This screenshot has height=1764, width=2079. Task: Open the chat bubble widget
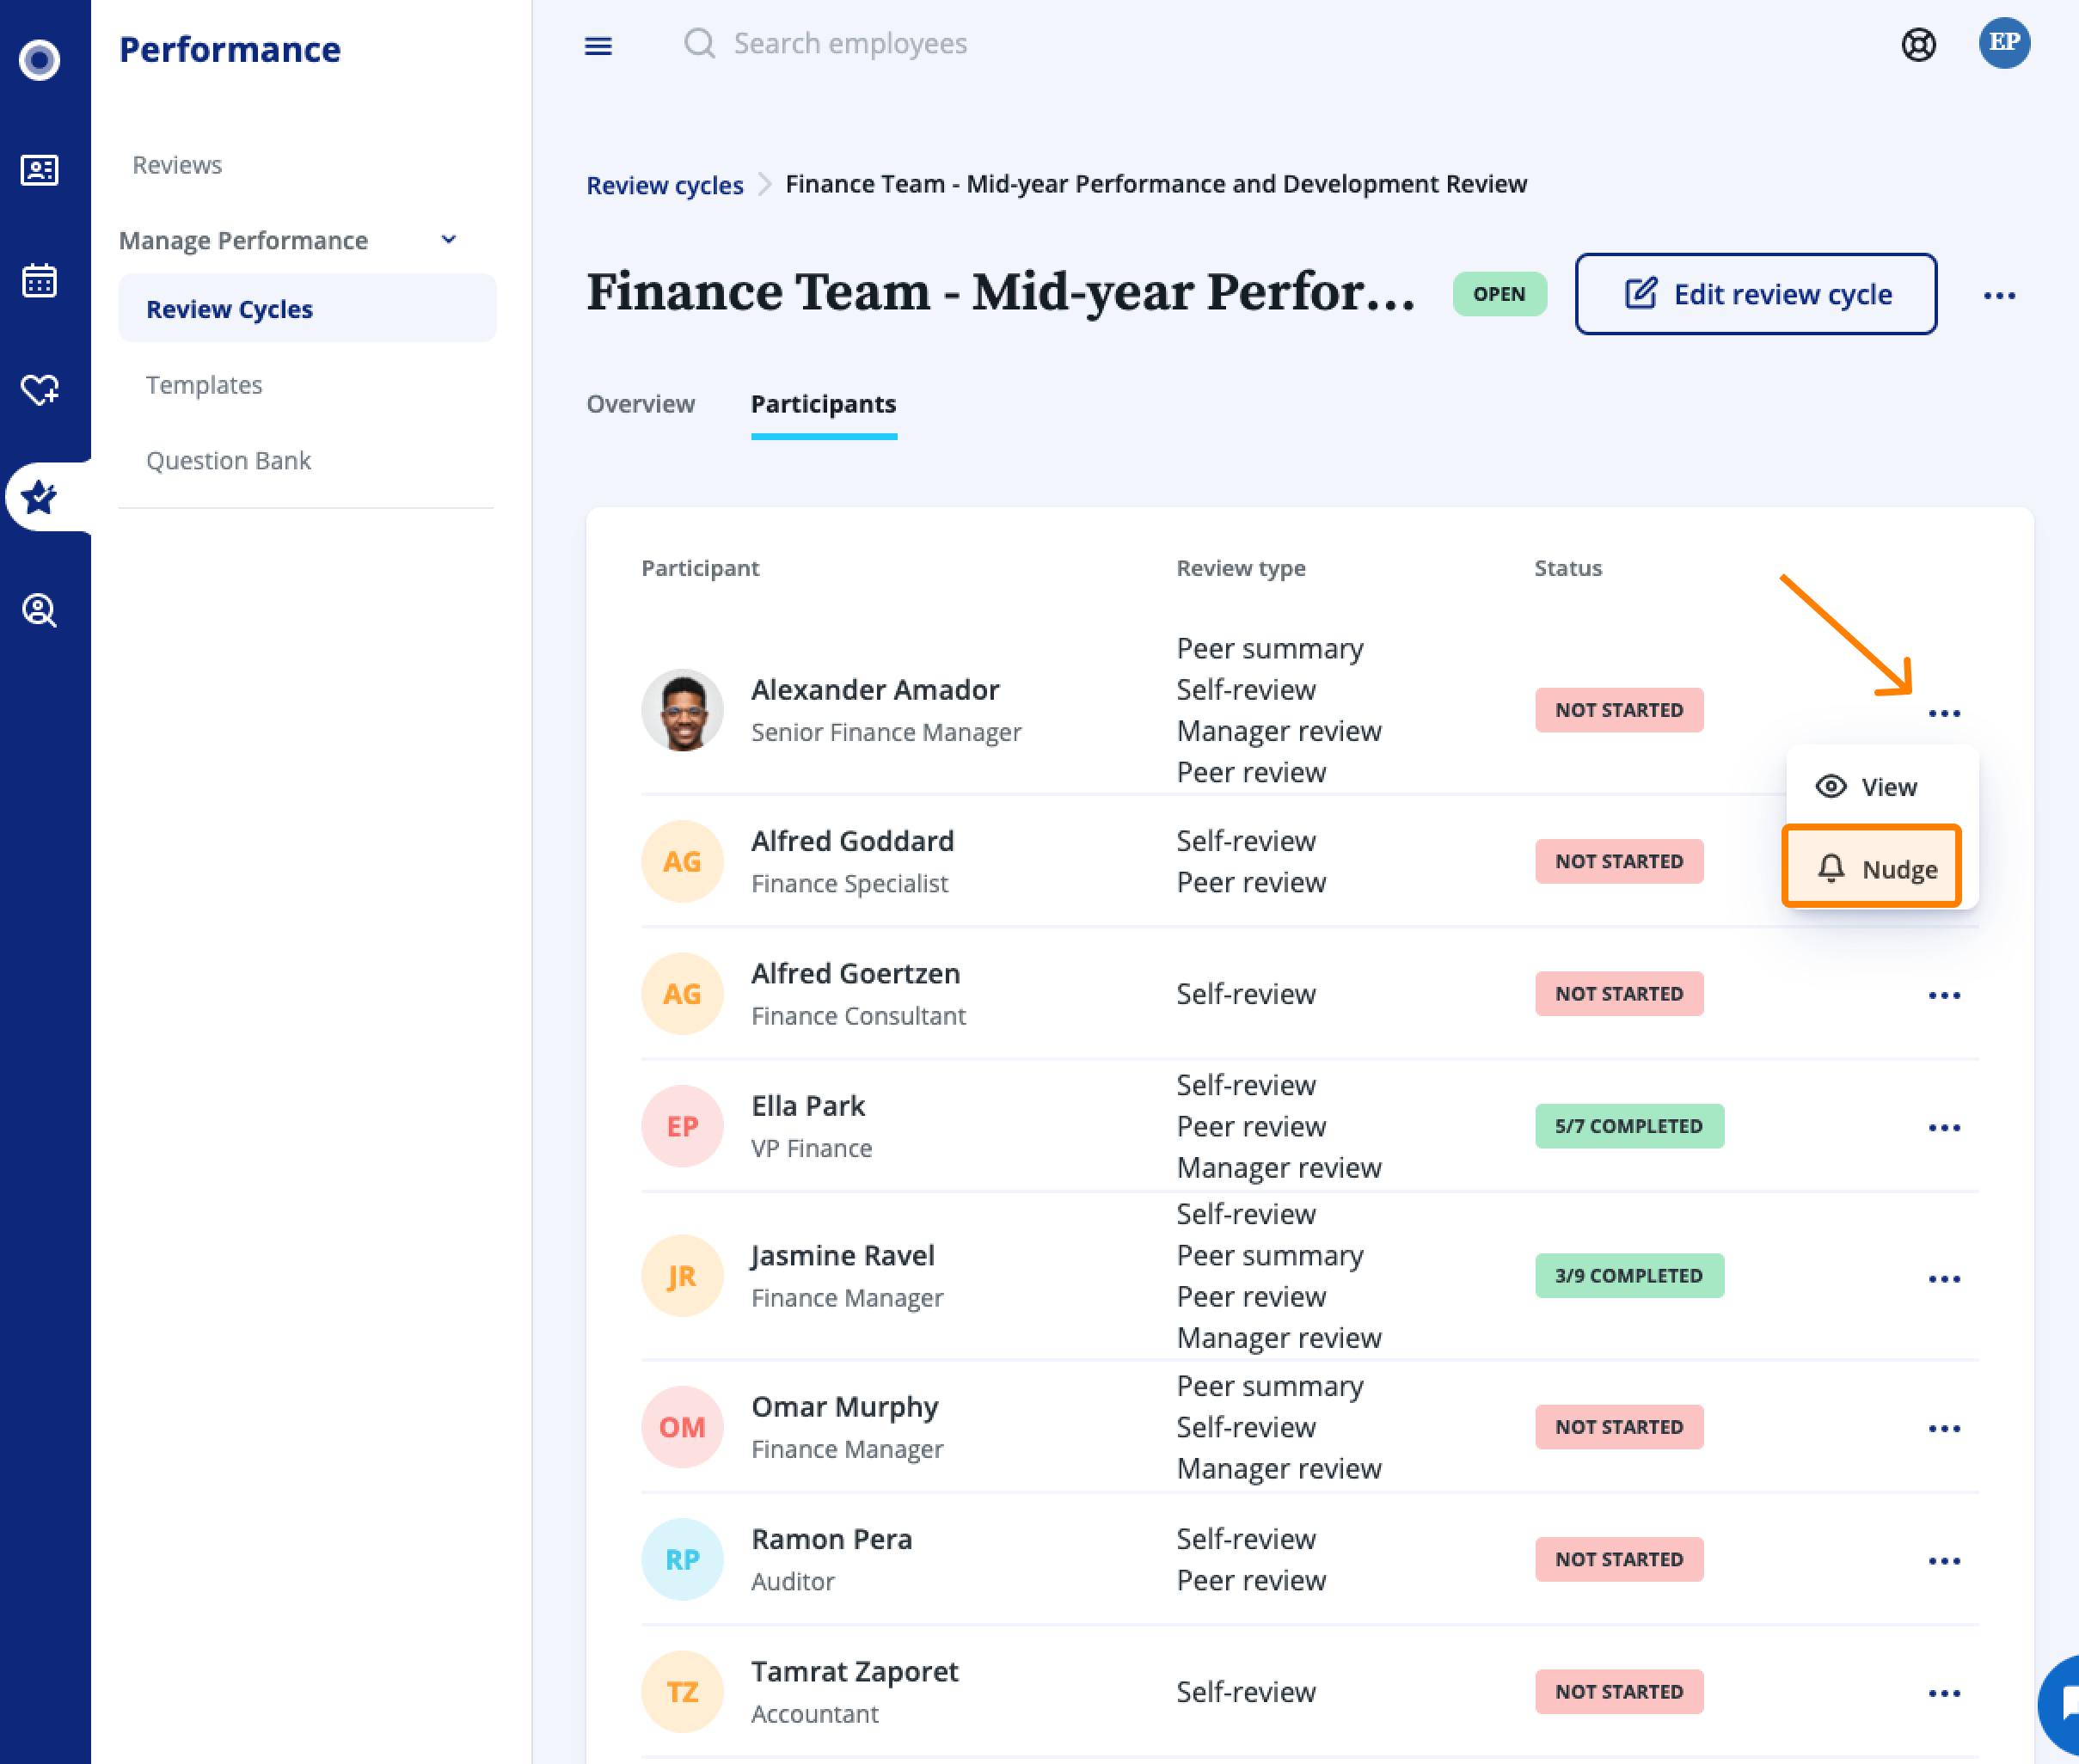pyautogui.click(x=2062, y=1705)
